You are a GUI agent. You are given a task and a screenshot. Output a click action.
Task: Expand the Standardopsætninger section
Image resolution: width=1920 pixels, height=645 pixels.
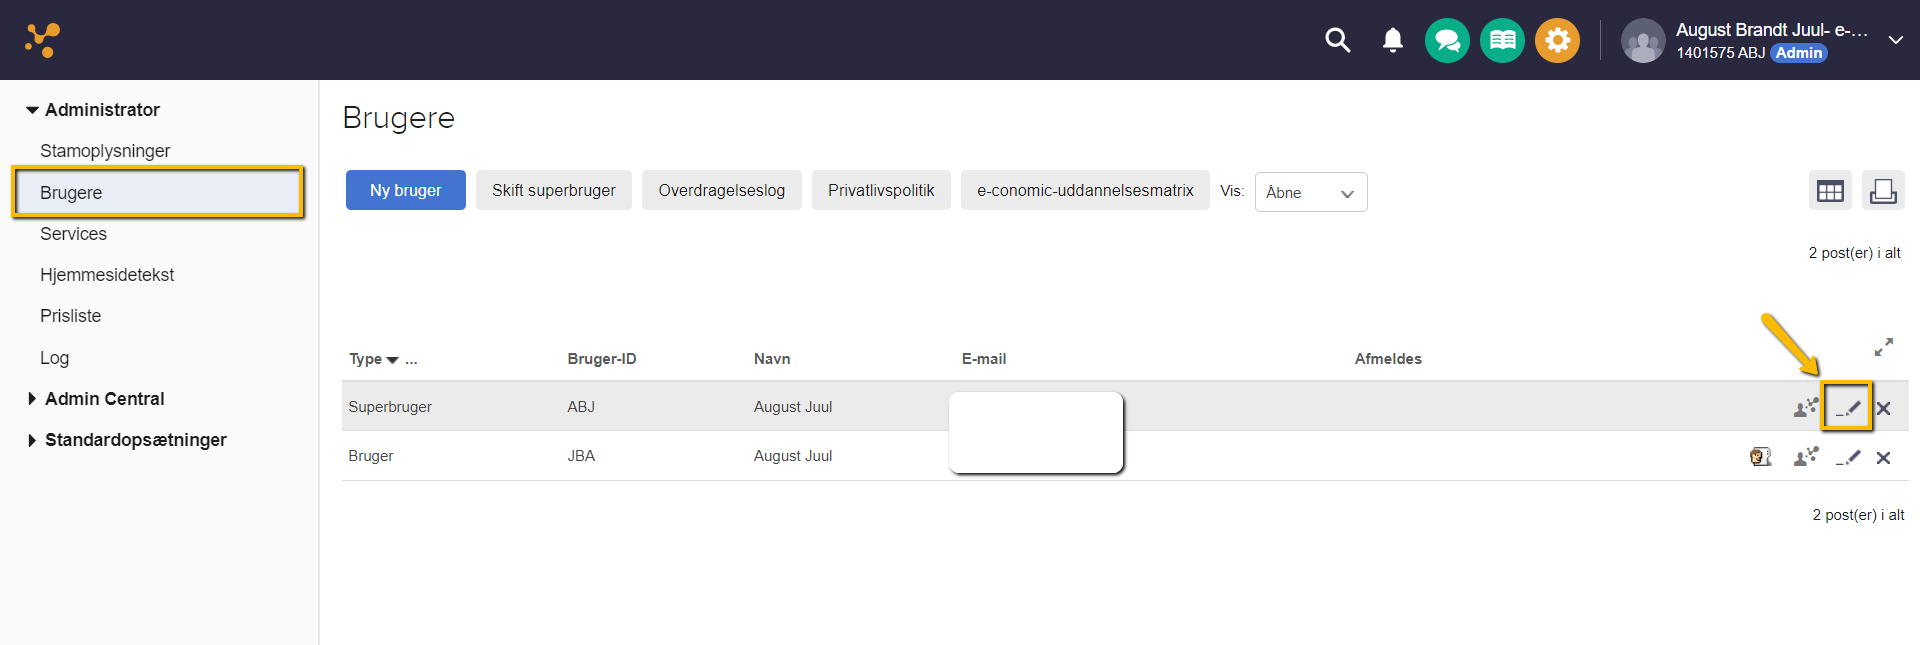(x=135, y=440)
